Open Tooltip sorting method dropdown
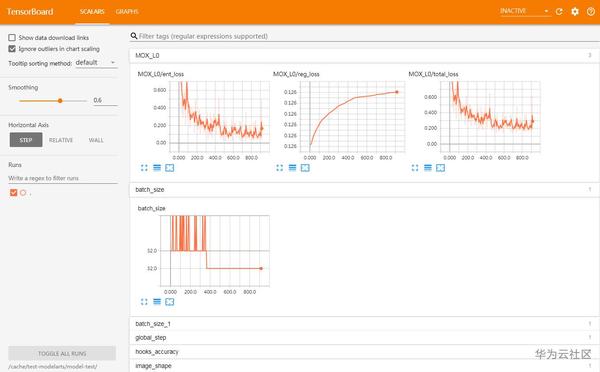 (x=96, y=62)
